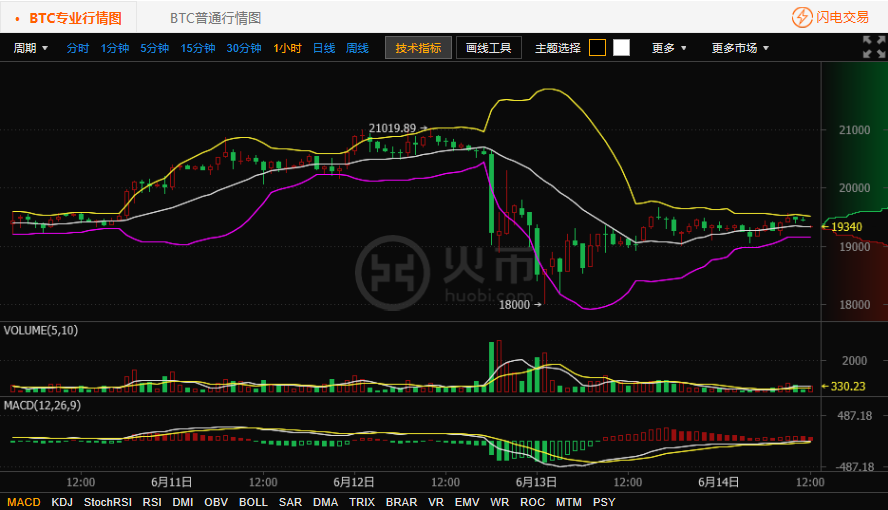This screenshot has width=888, height=510.
Task: Click the 技术指标 button
Action: pyautogui.click(x=418, y=48)
